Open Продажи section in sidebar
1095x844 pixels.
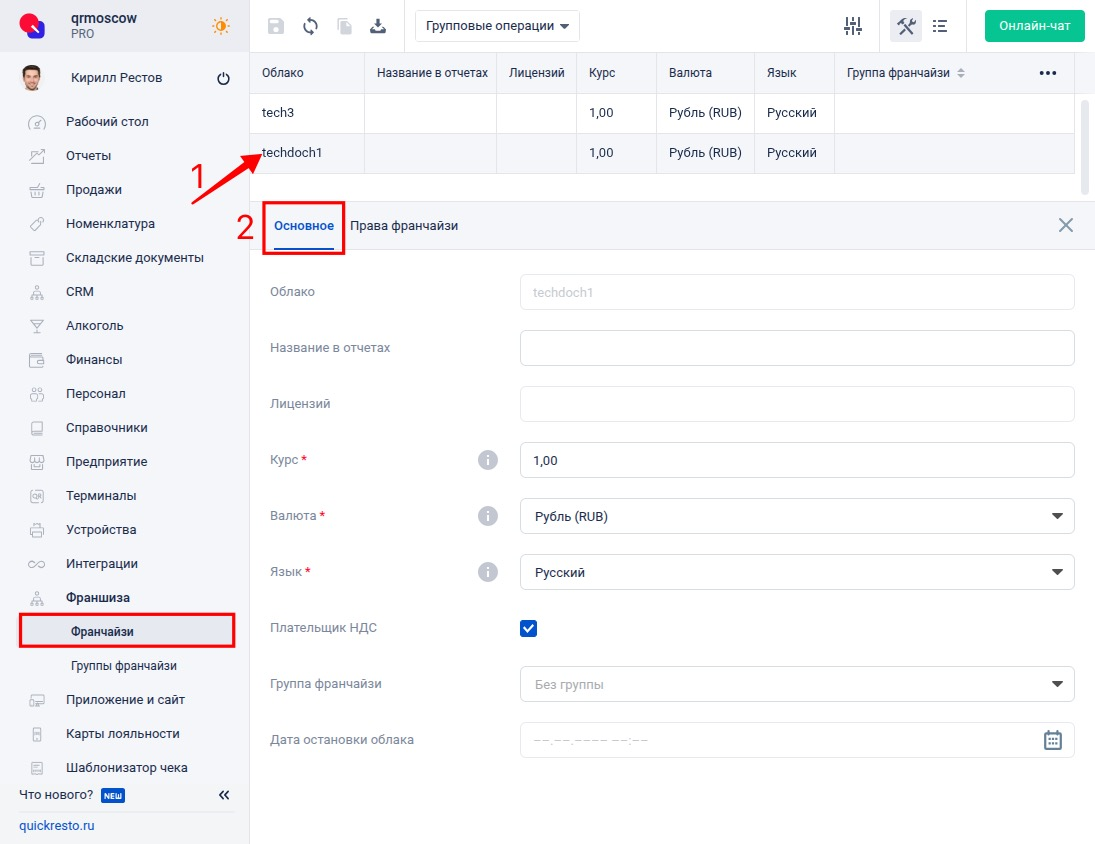94,190
